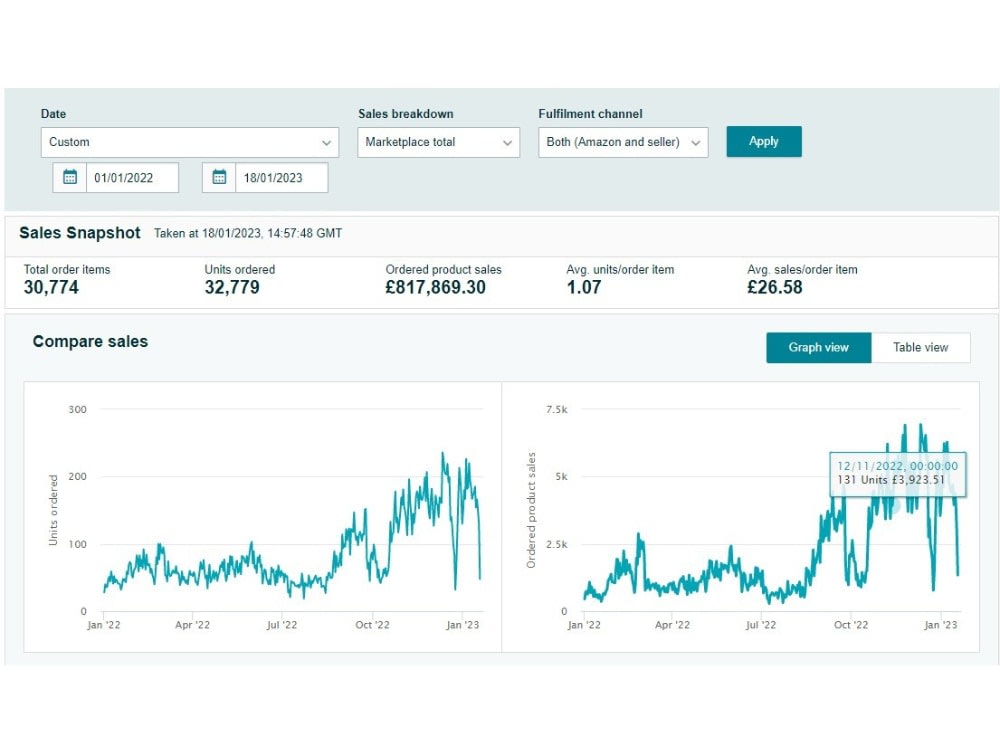Click the Apply button

coord(763,142)
